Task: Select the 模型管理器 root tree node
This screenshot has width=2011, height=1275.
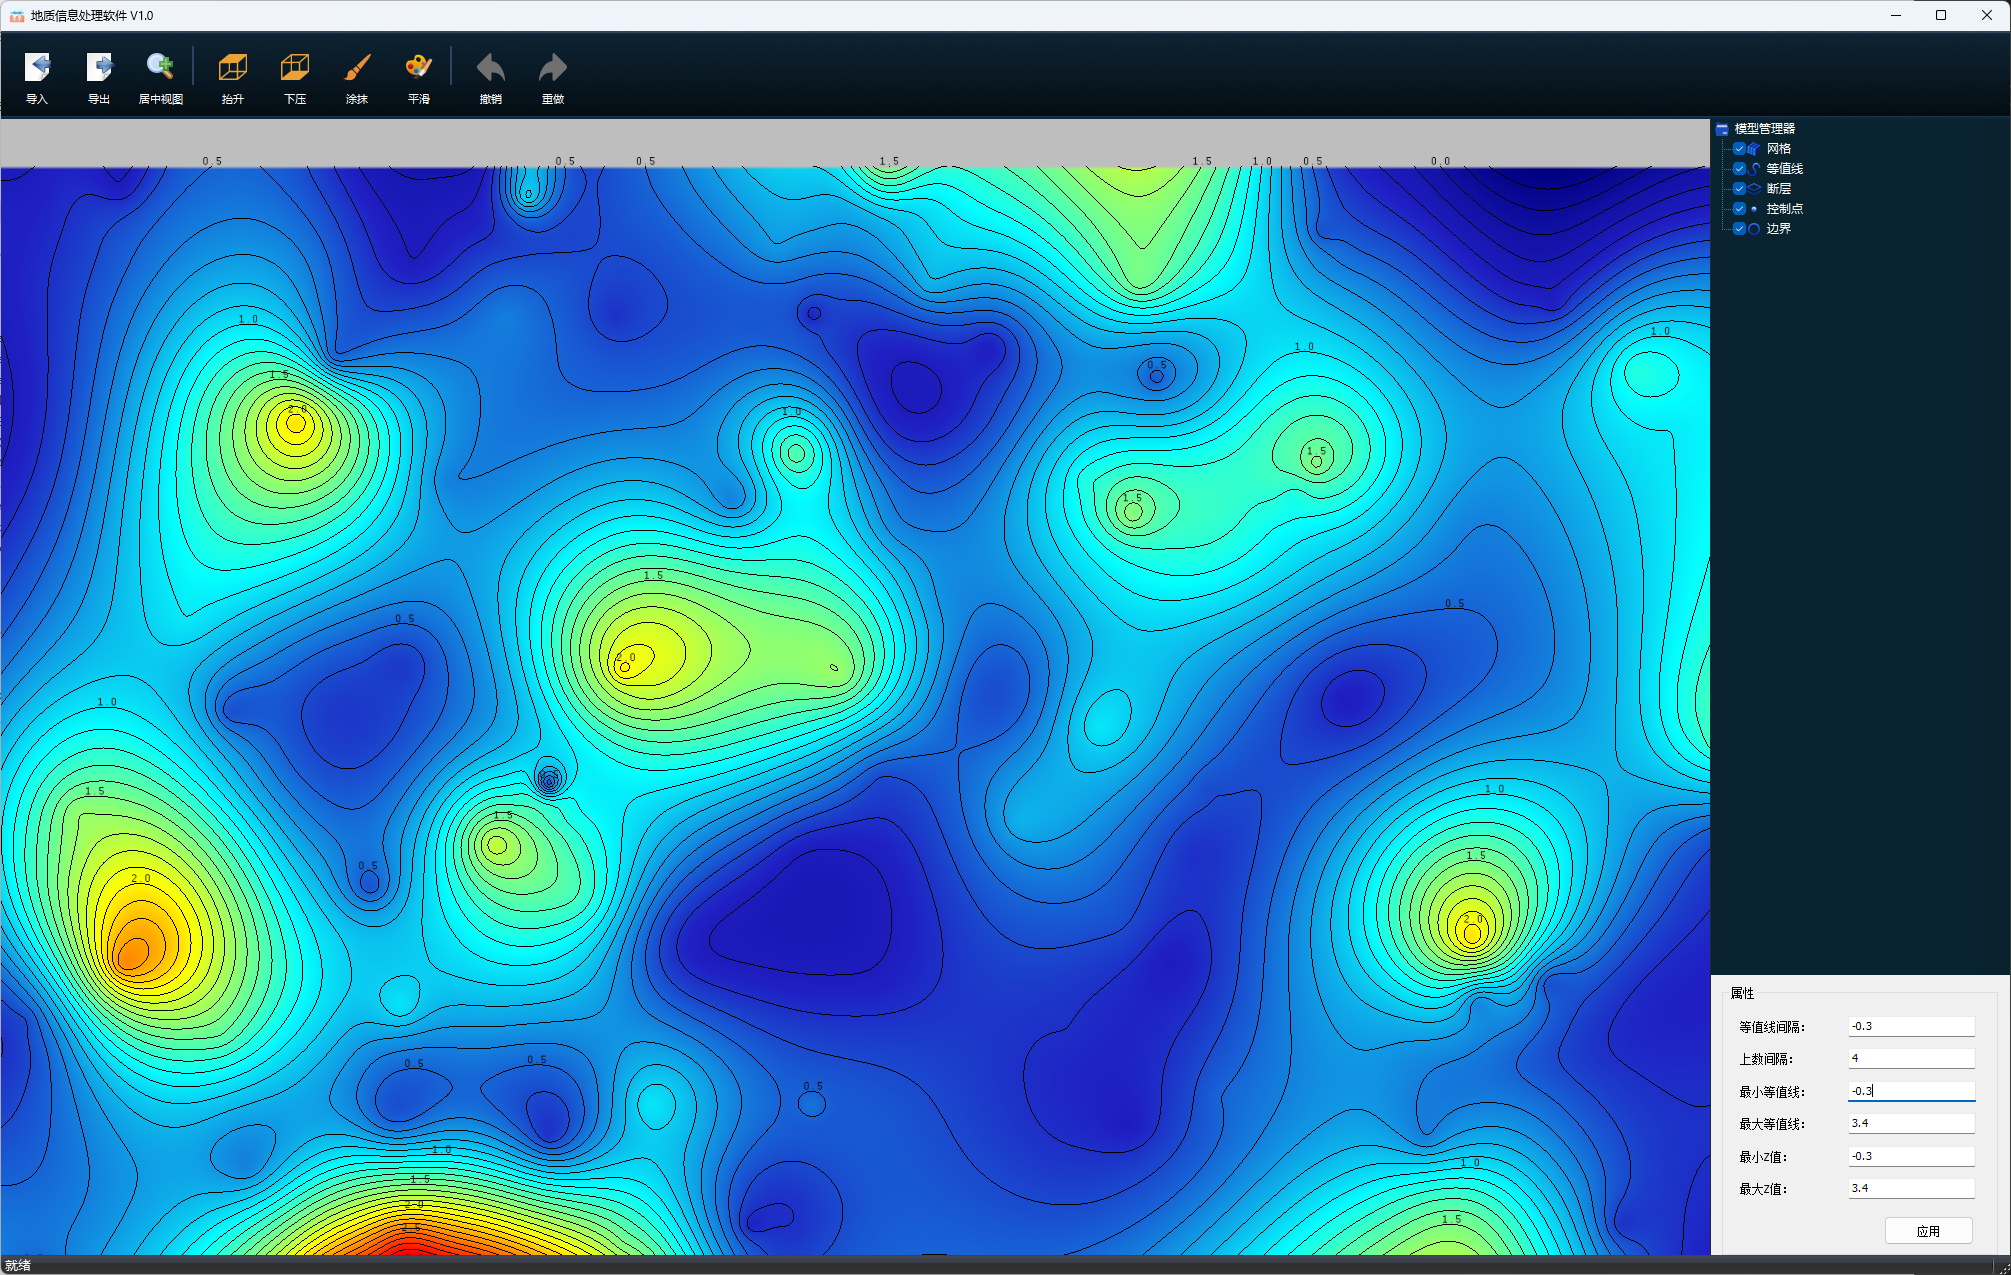Action: click(1764, 129)
